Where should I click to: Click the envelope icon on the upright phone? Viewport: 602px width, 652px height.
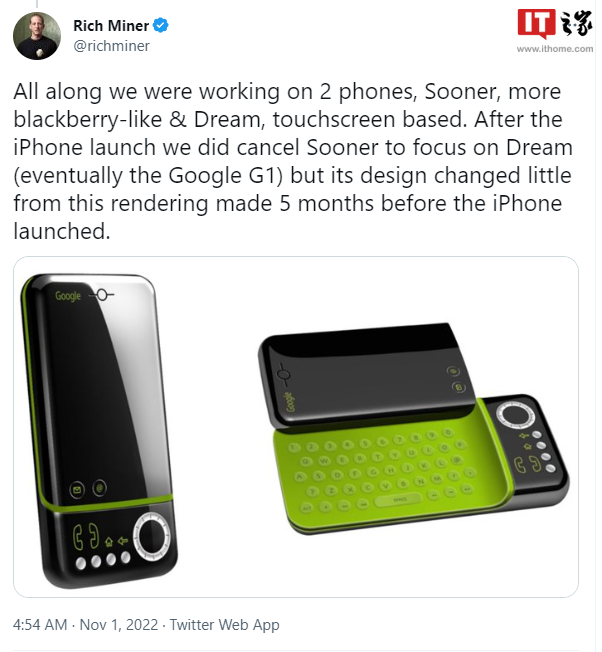75,489
